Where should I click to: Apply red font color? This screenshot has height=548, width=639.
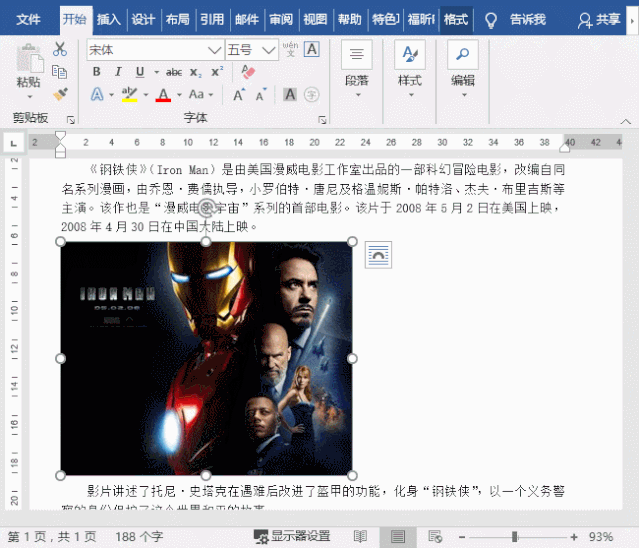click(x=163, y=95)
